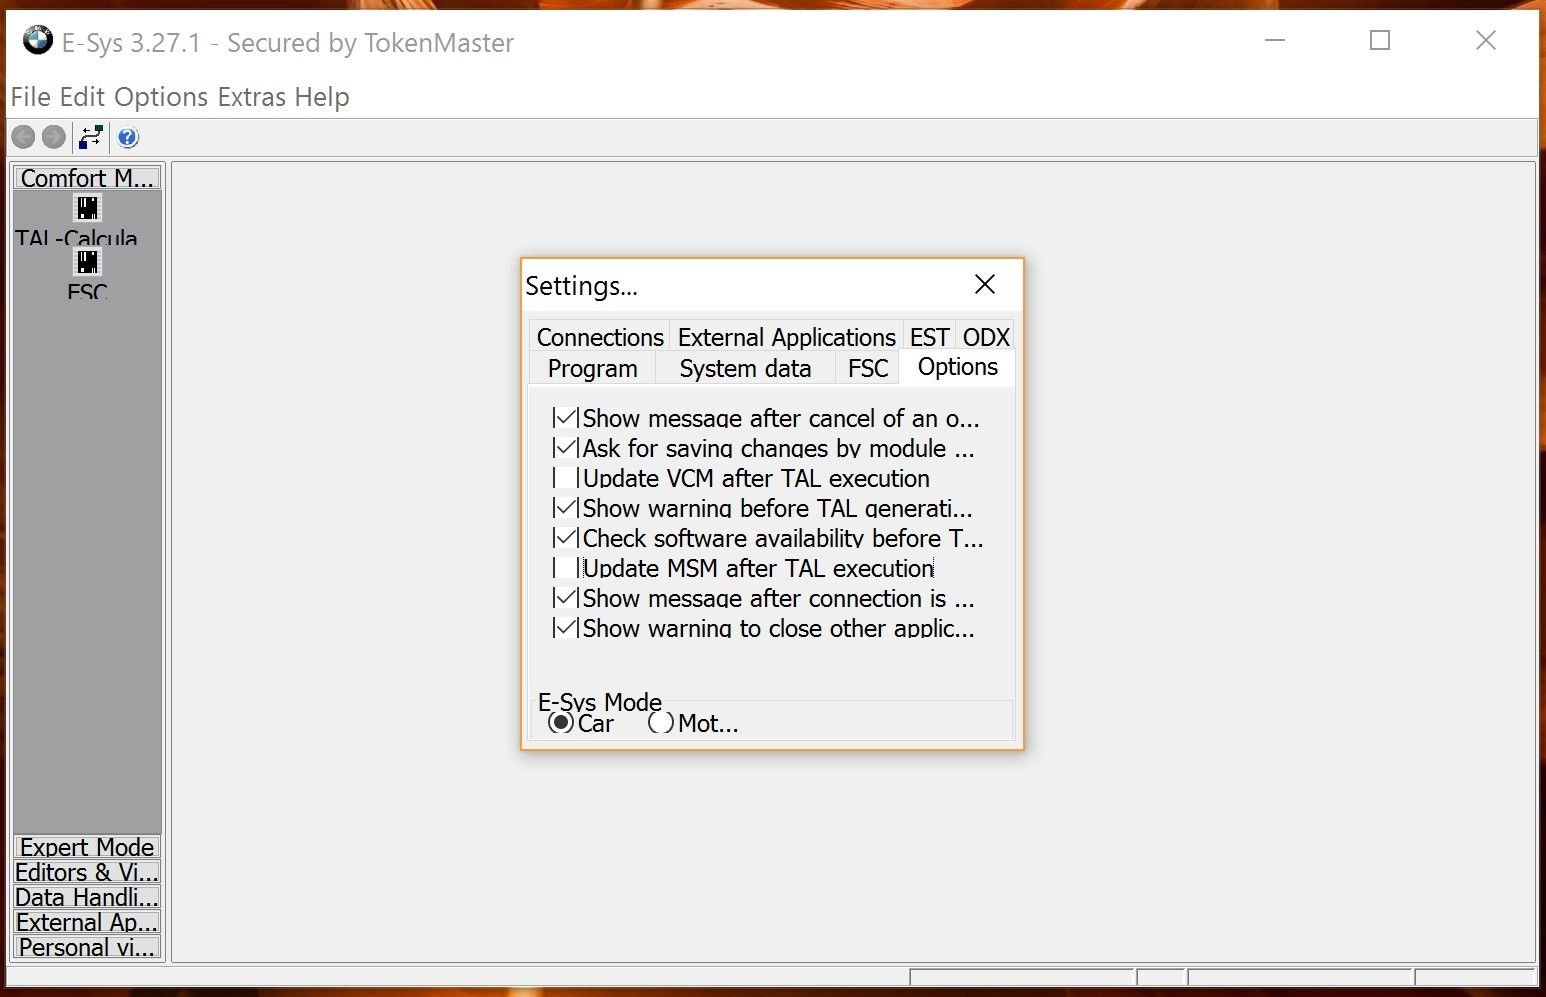Open the TAL-Calculating module icon
The height and width of the screenshot is (997, 1546).
click(x=88, y=208)
